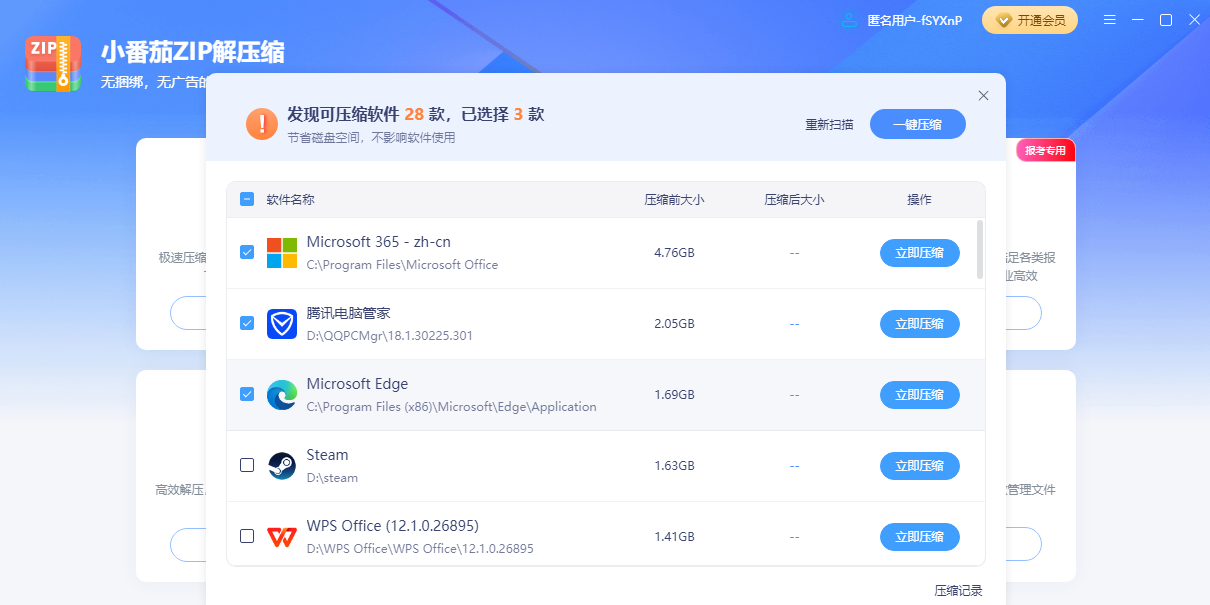Click 立即压缩 for Microsoft 365
The image size is (1210, 605).
pos(920,253)
